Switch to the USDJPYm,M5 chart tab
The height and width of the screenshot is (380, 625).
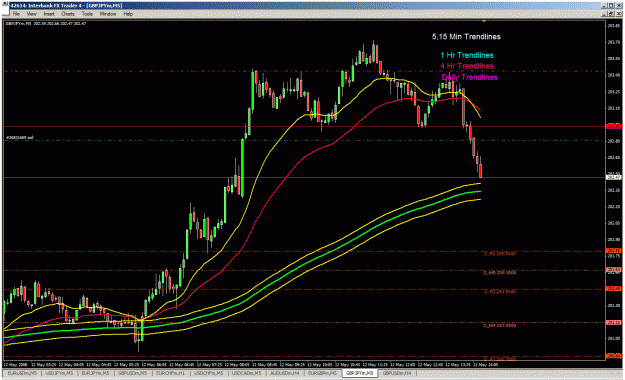59,373
